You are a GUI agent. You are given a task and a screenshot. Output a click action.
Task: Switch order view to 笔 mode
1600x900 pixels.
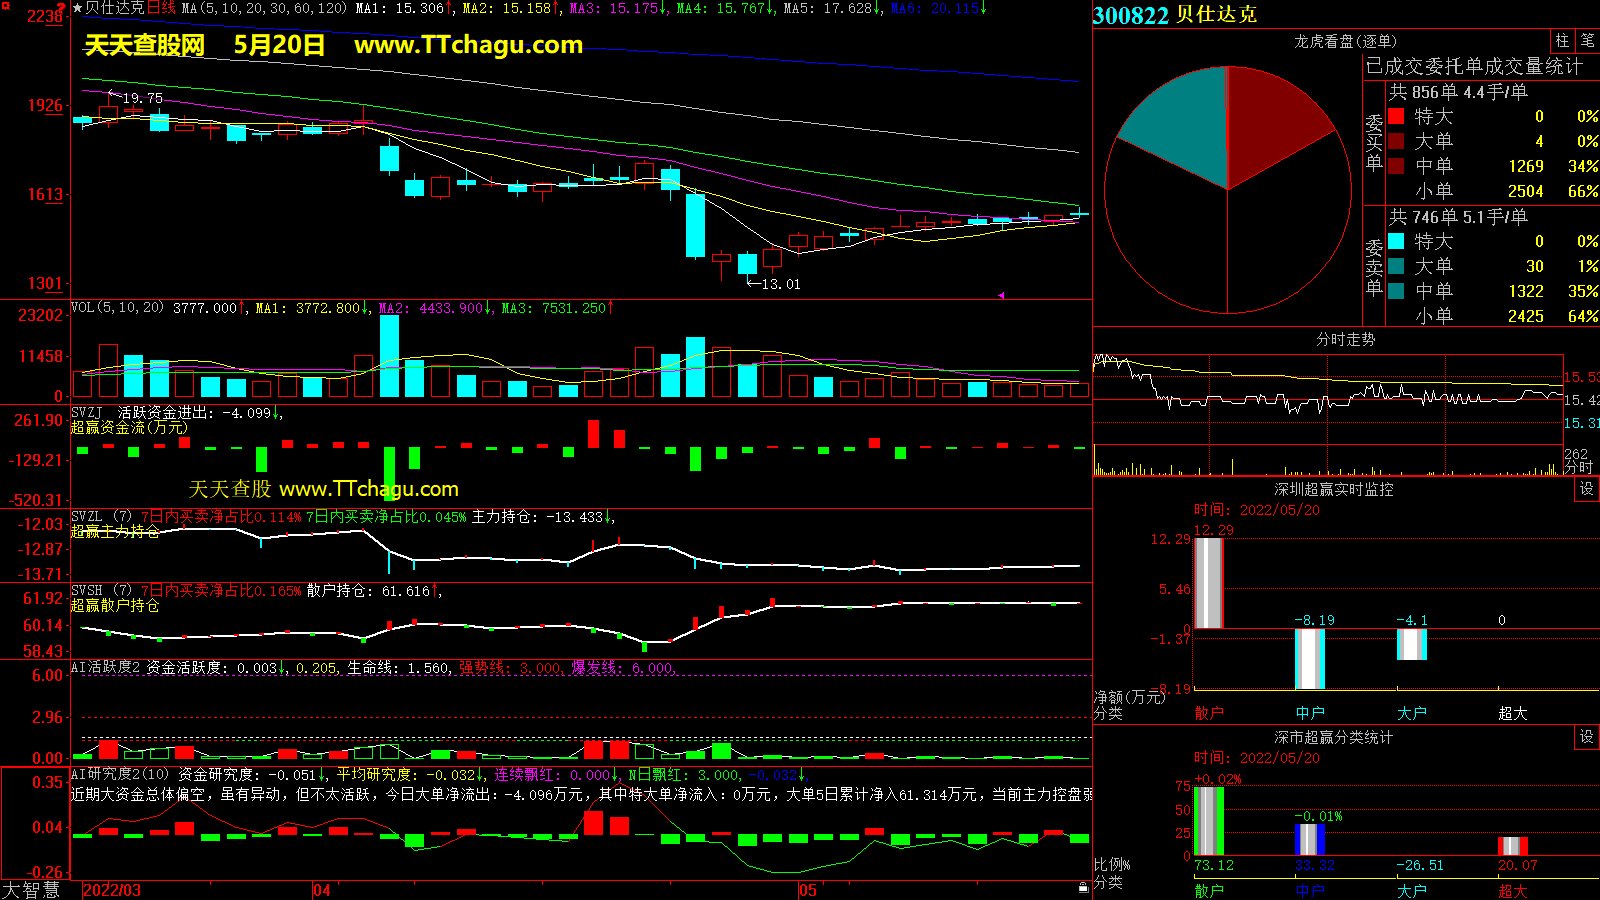pos(1587,41)
